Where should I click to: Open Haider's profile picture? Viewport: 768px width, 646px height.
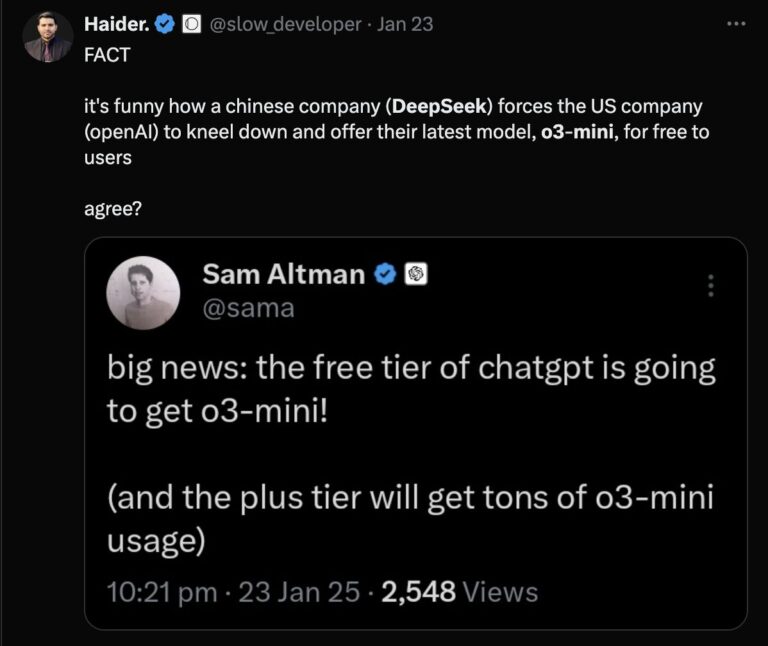pyautogui.click(x=48, y=38)
